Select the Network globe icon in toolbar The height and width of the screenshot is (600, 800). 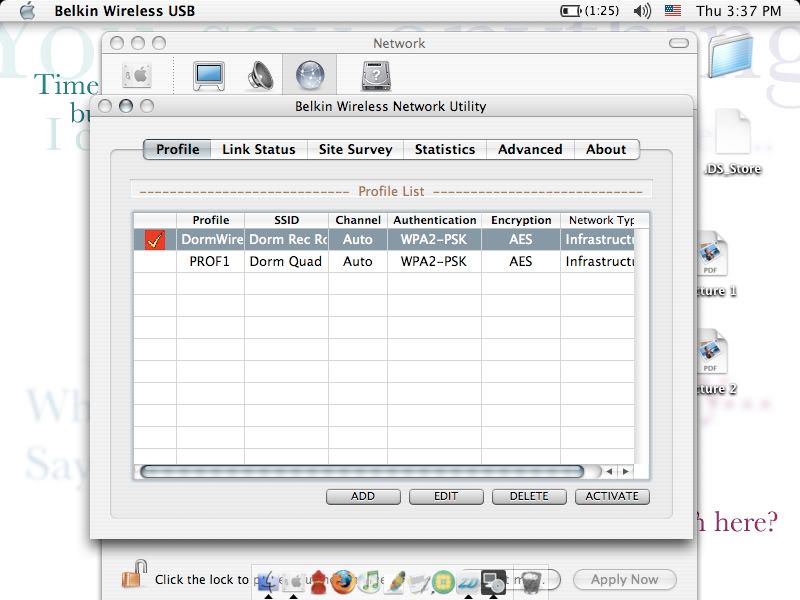click(x=310, y=76)
